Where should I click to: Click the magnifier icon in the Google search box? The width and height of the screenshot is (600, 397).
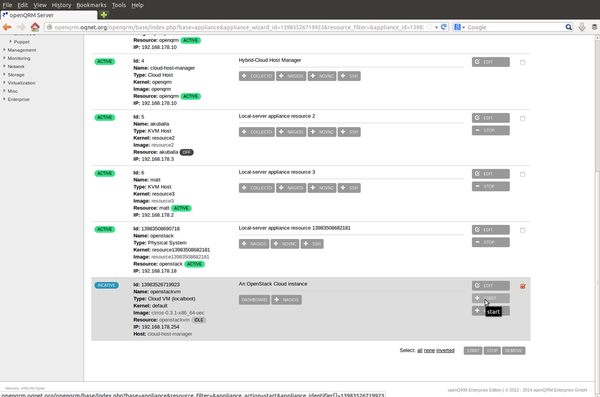(x=569, y=27)
